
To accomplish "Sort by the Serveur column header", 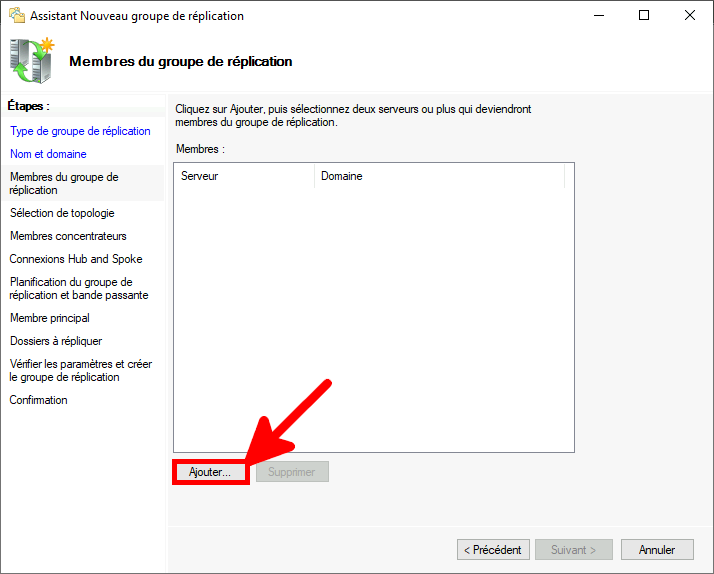I will 244,176.
